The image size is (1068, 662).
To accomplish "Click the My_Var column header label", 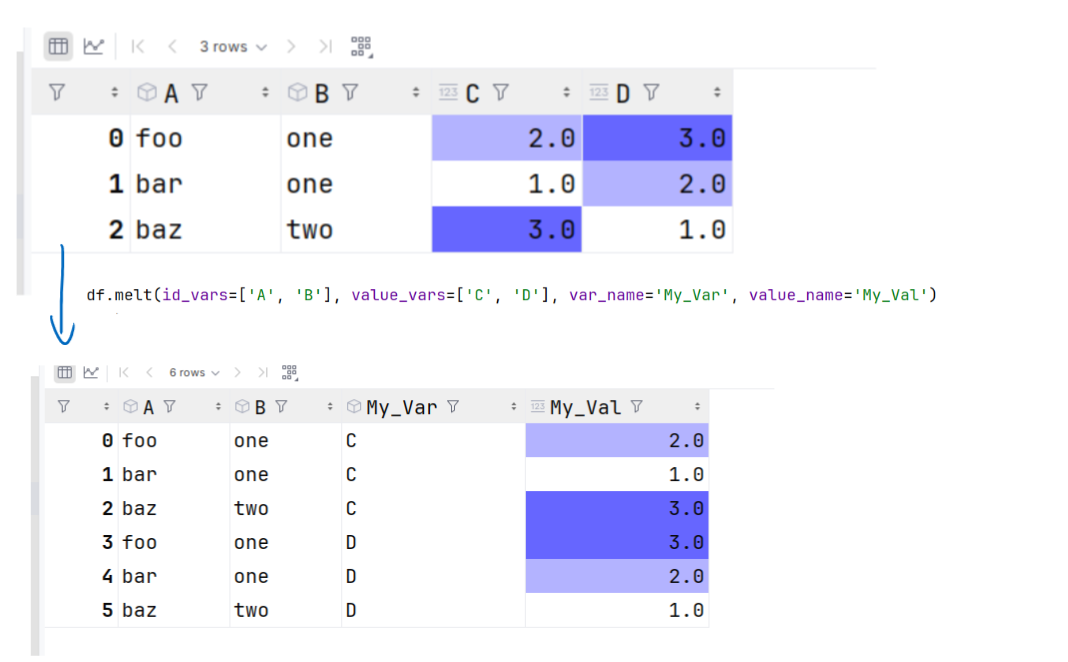I will click(x=402, y=407).
